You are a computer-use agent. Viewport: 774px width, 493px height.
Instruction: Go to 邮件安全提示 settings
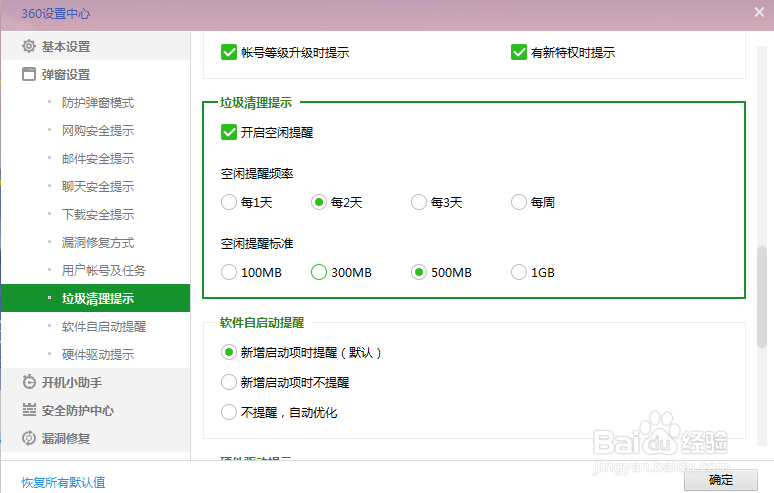98,158
